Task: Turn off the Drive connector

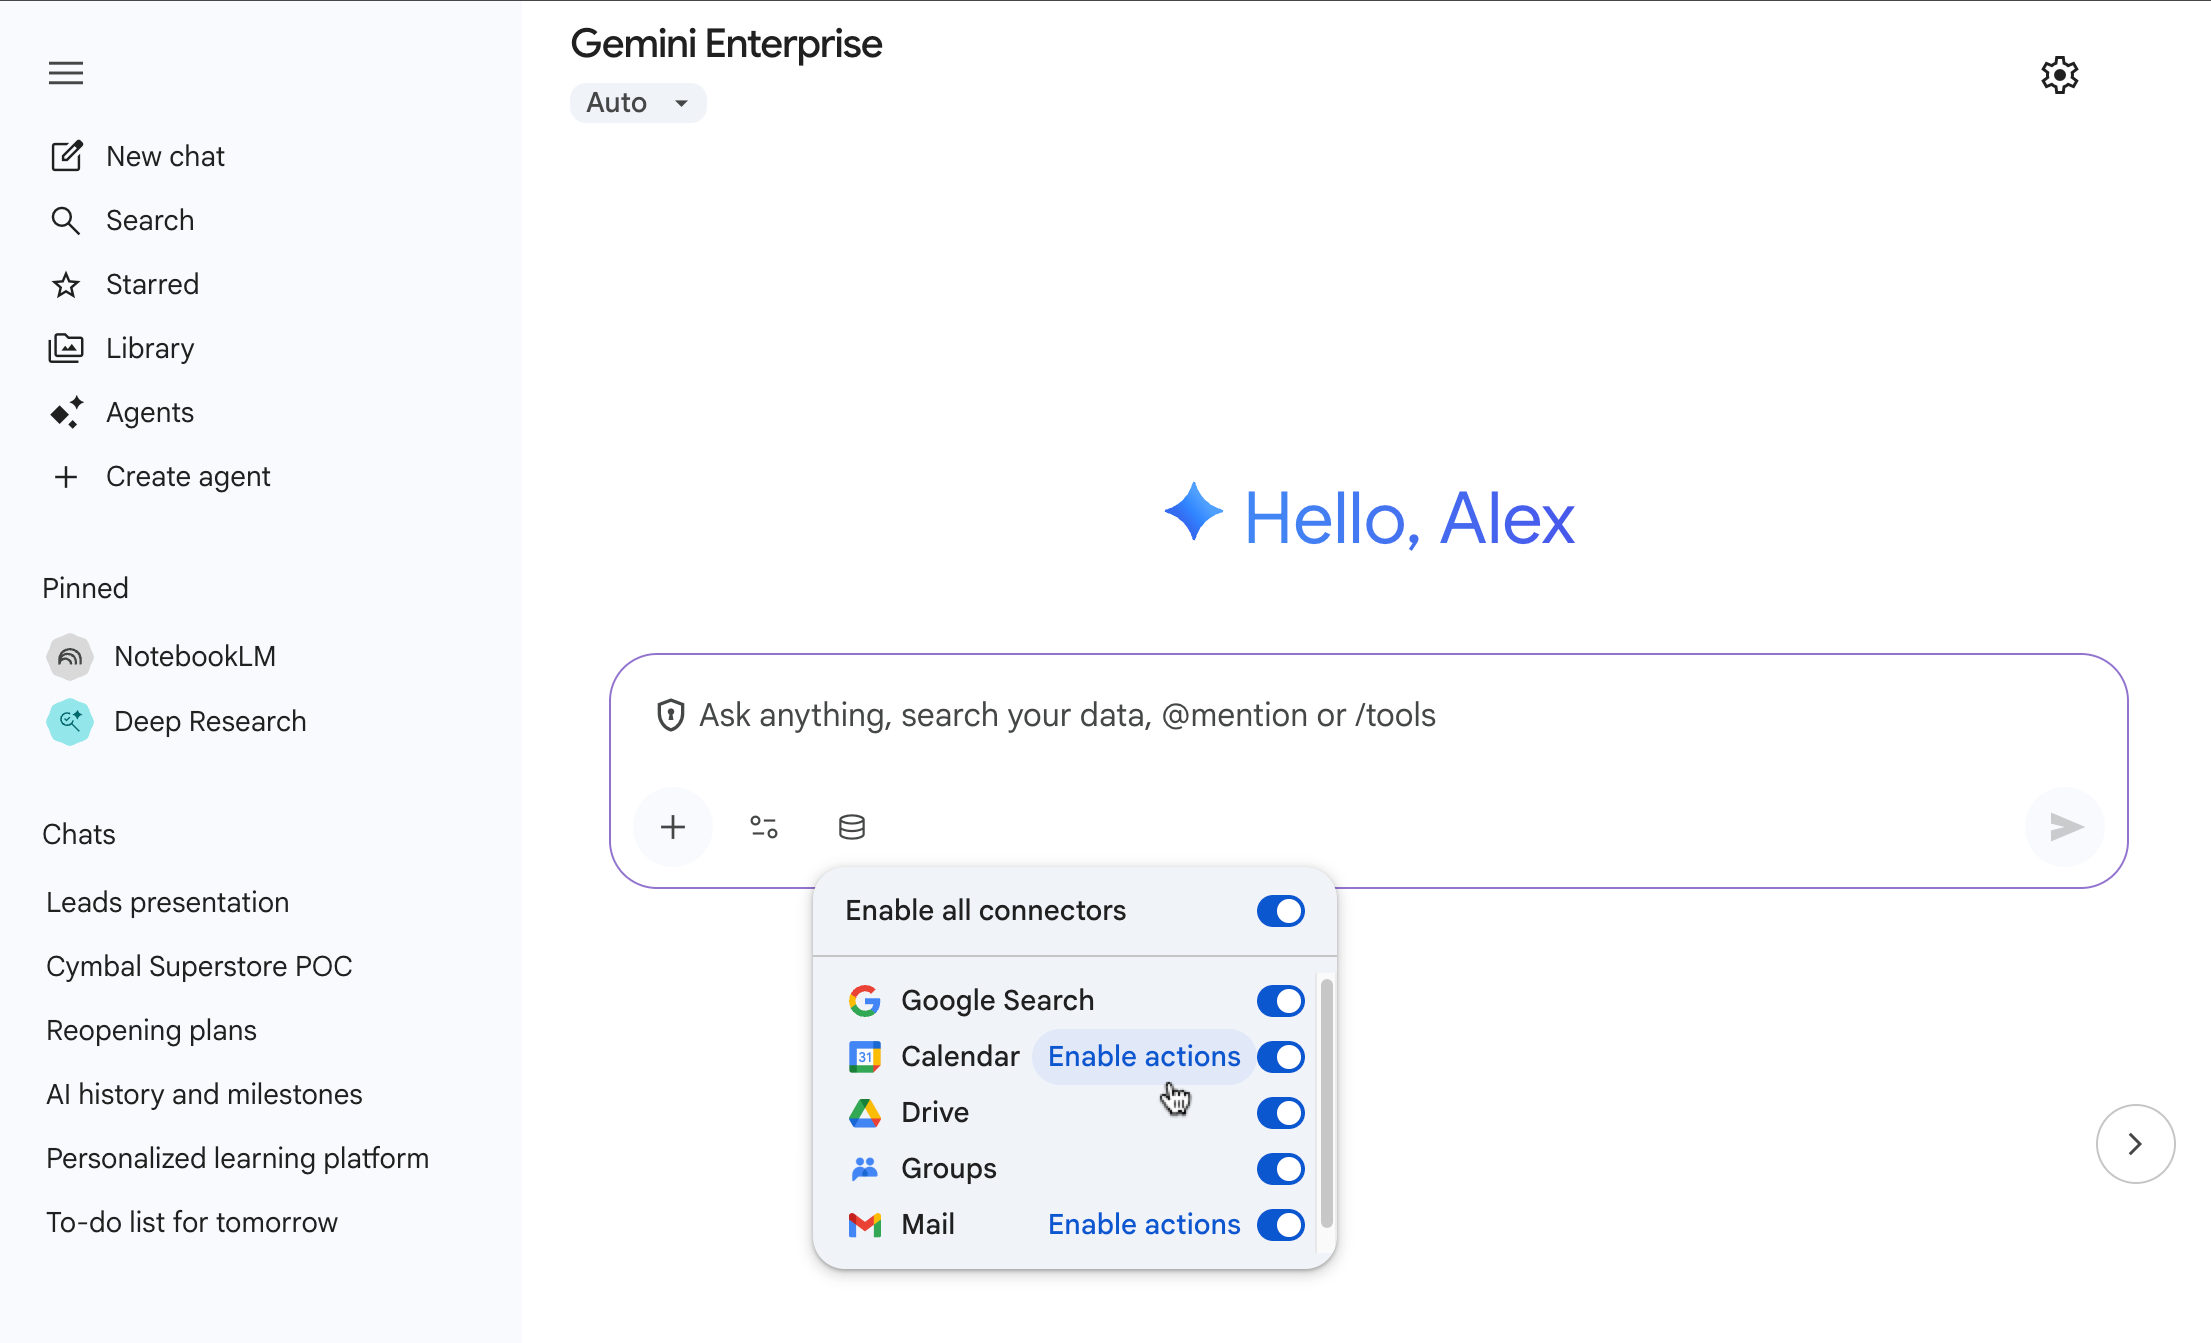Action: [x=1280, y=1113]
